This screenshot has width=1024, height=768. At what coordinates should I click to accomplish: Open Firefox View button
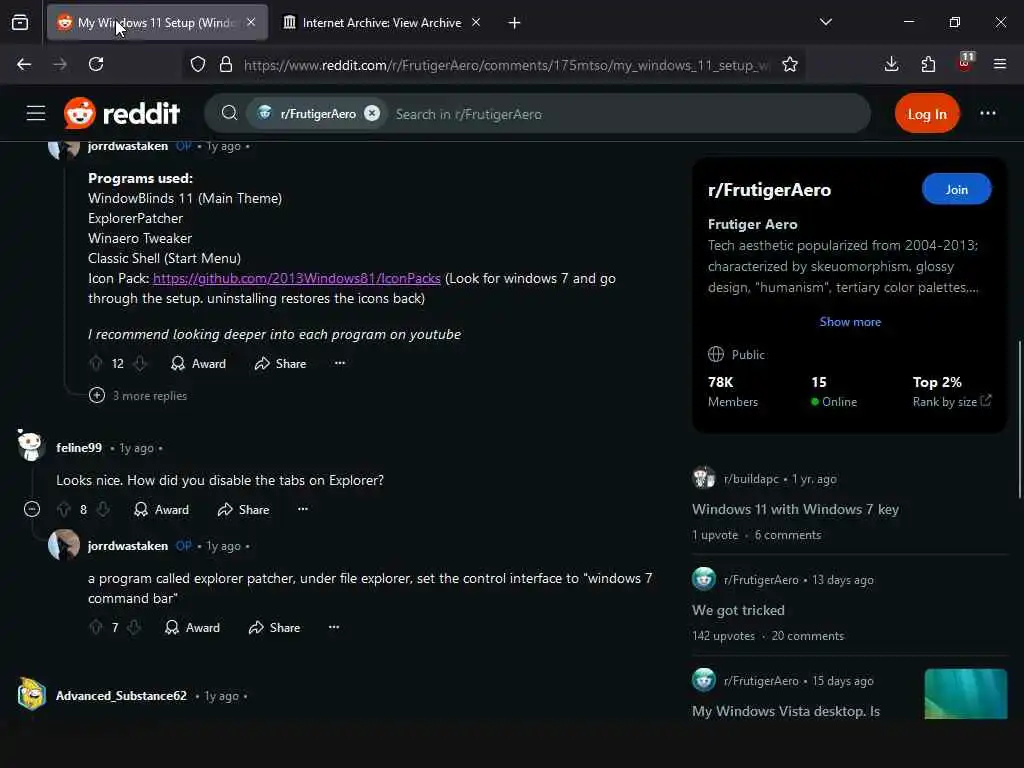[20, 23]
